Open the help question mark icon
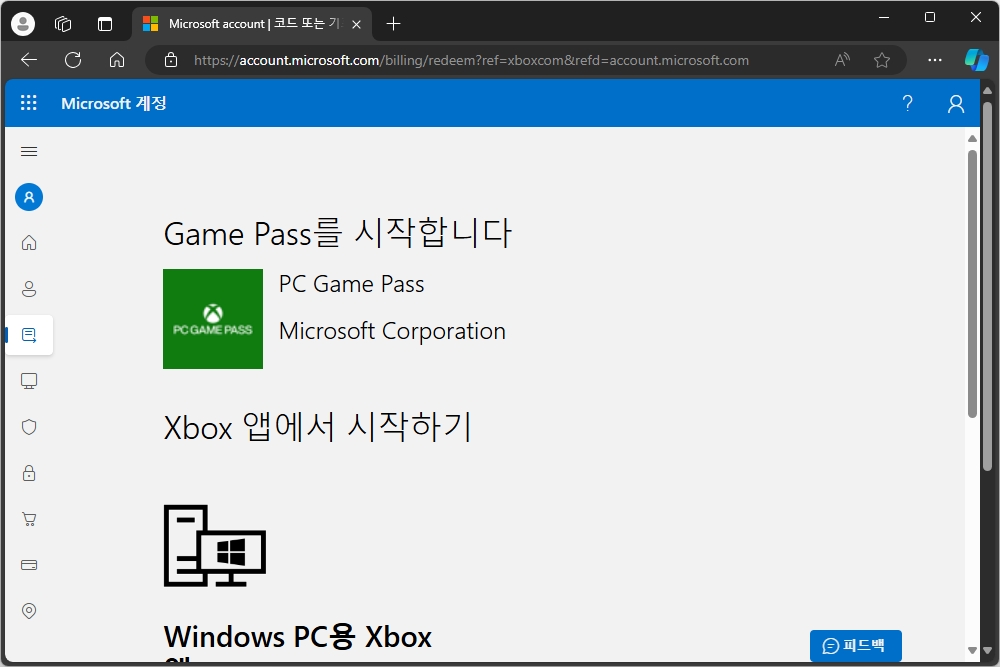1000x667 pixels. click(x=908, y=103)
